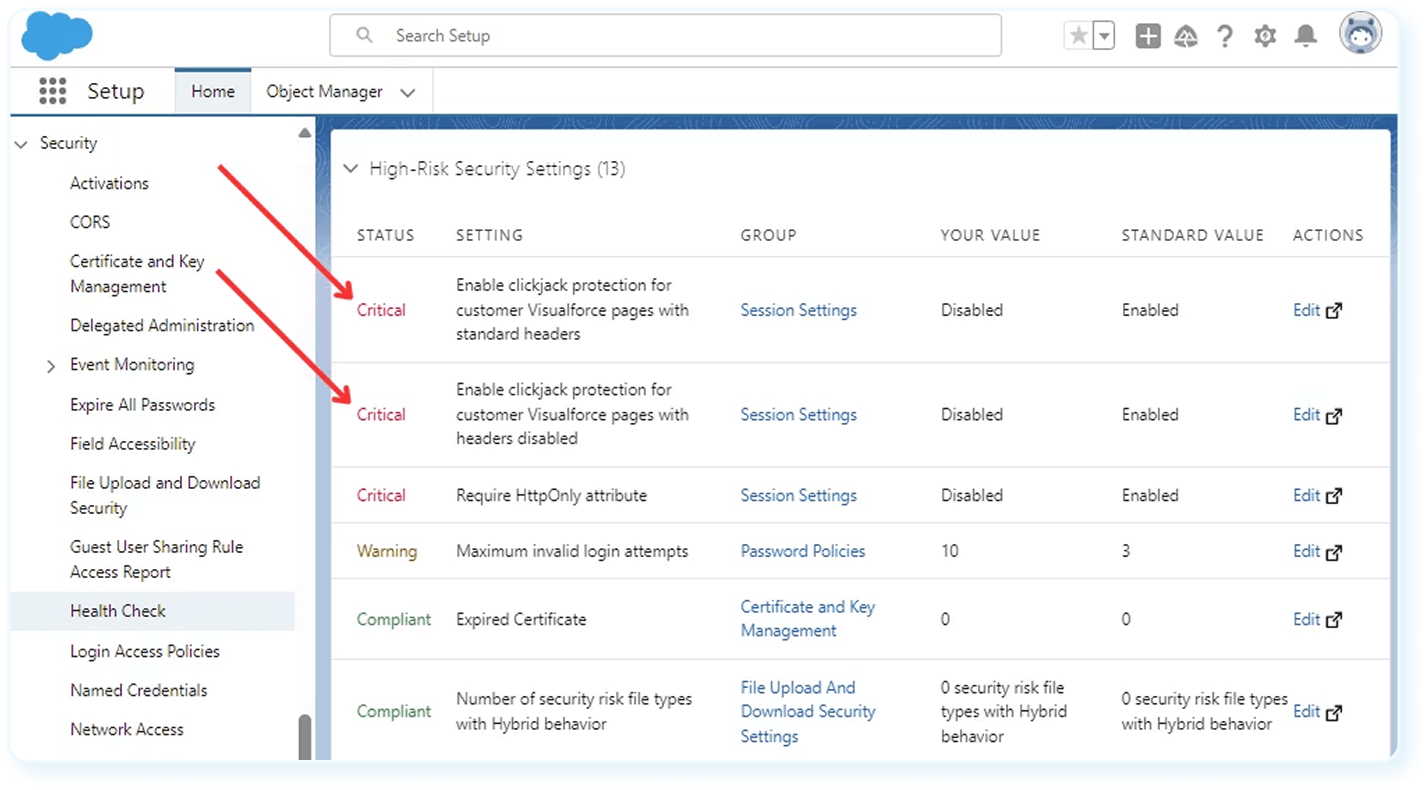This screenshot has width=1428, height=790.
Task: Click Compliant status for Expired Certificate
Action: coord(394,619)
